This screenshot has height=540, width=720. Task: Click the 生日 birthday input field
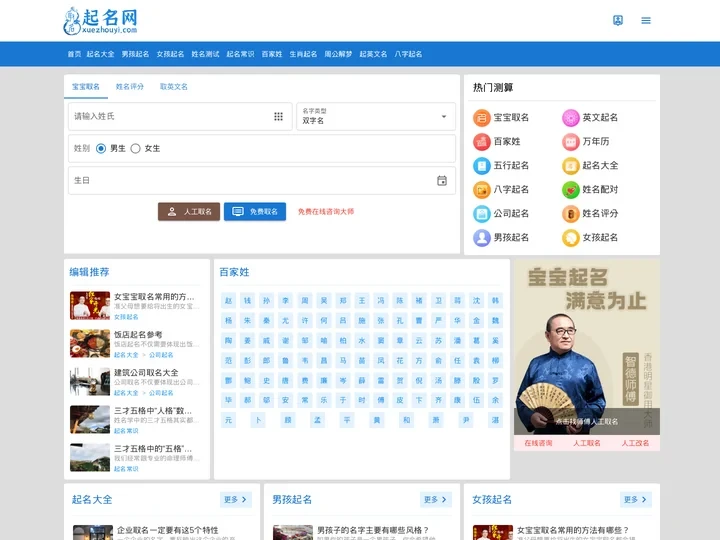click(262, 180)
